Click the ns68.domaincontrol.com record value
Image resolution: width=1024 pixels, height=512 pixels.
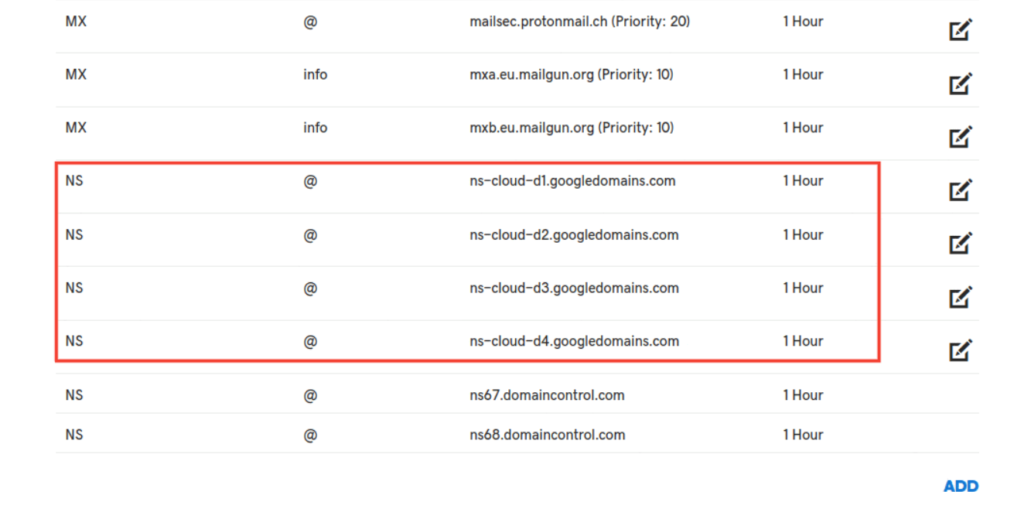[x=547, y=435]
